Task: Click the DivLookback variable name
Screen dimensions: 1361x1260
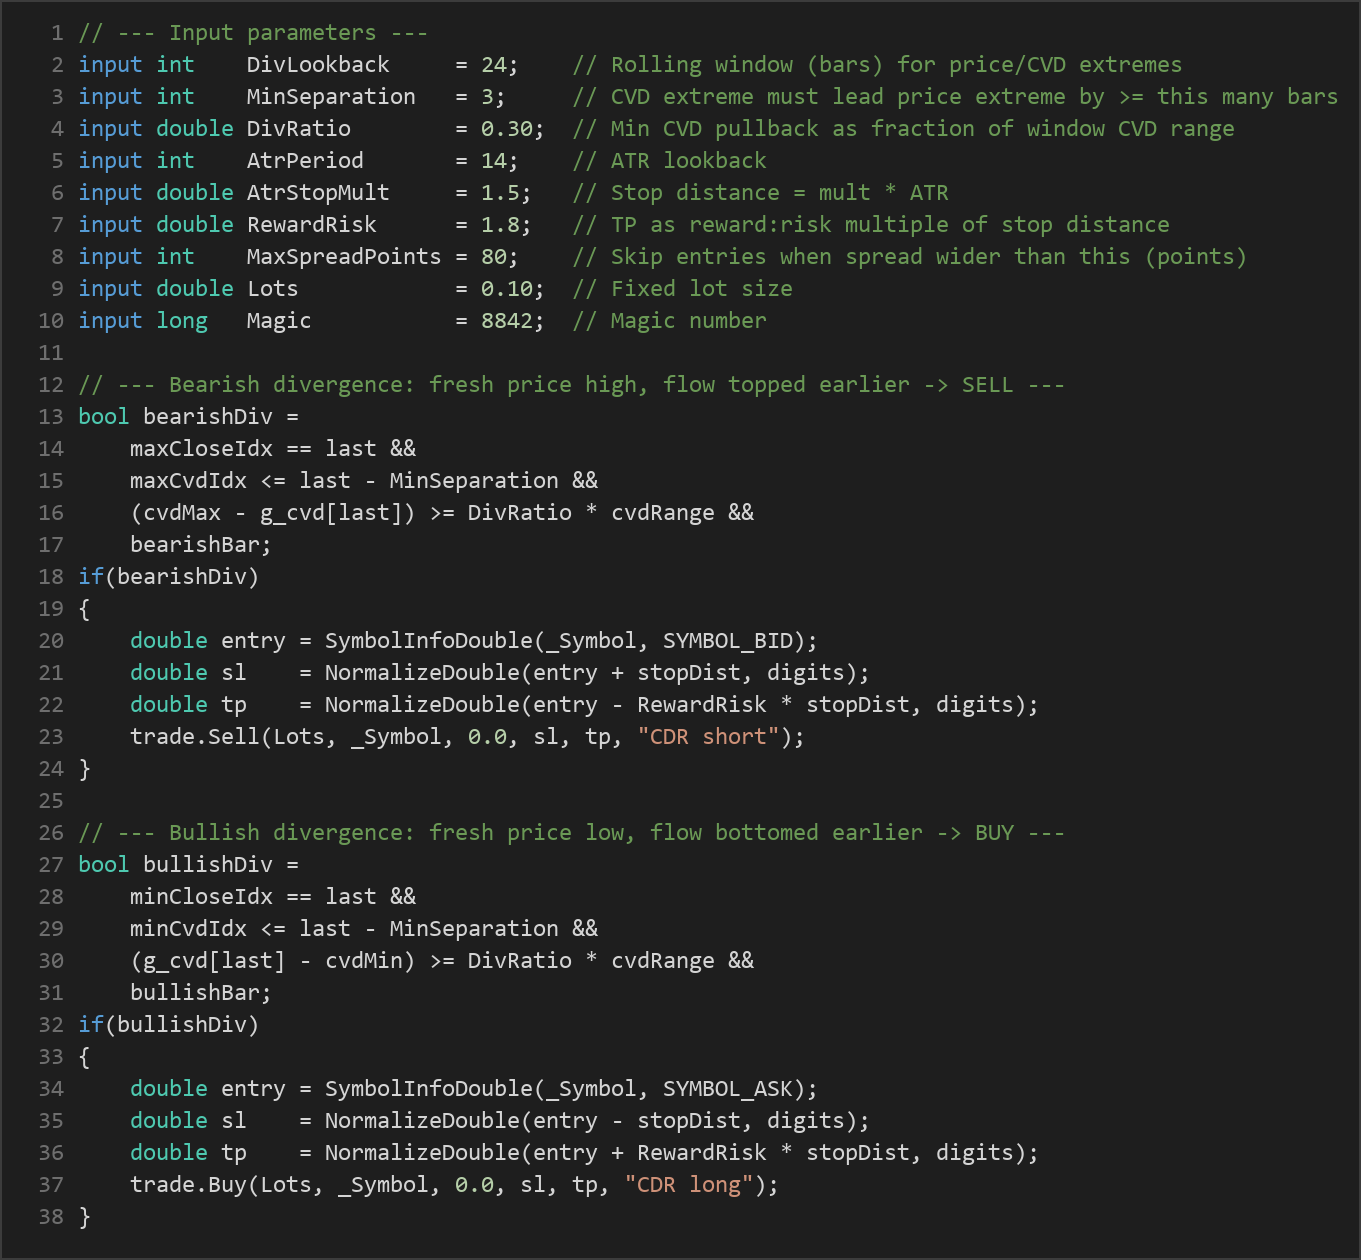Action: (318, 65)
